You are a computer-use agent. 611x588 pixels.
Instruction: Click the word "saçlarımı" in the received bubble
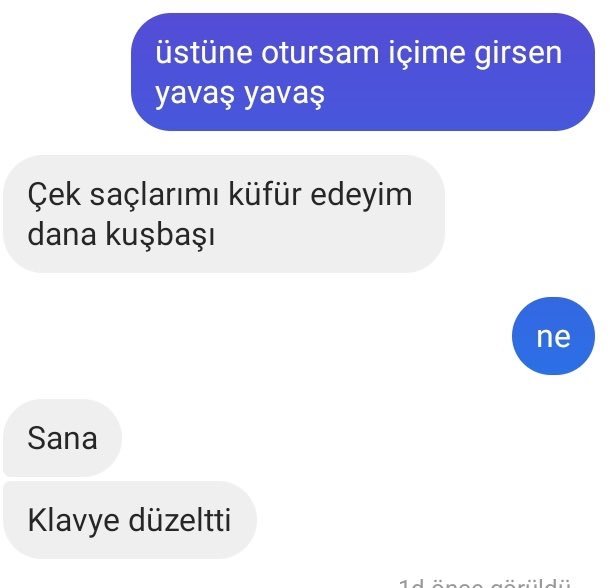coord(154,195)
